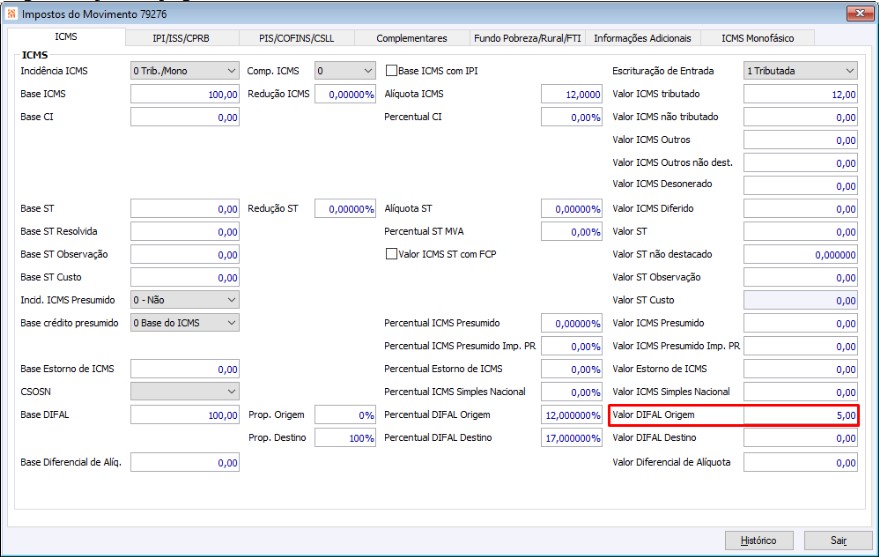879x557 pixels.
Task: Click the Valor ICMS Outros não dest. field
Action: point(801,163)
